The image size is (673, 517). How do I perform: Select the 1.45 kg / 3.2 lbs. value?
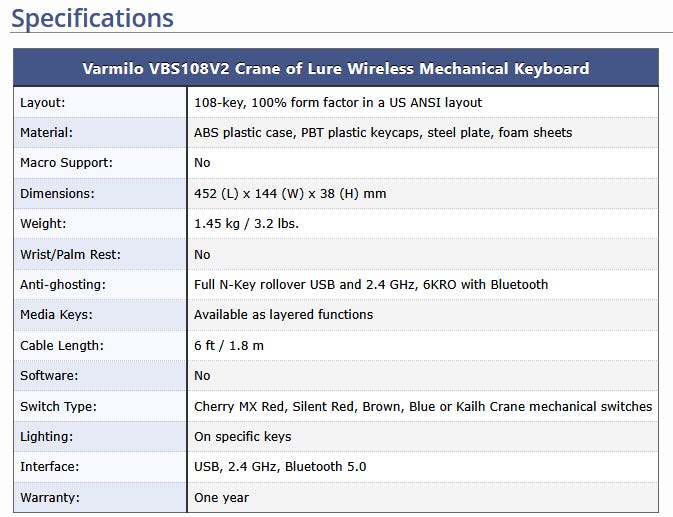pos(246,224)
